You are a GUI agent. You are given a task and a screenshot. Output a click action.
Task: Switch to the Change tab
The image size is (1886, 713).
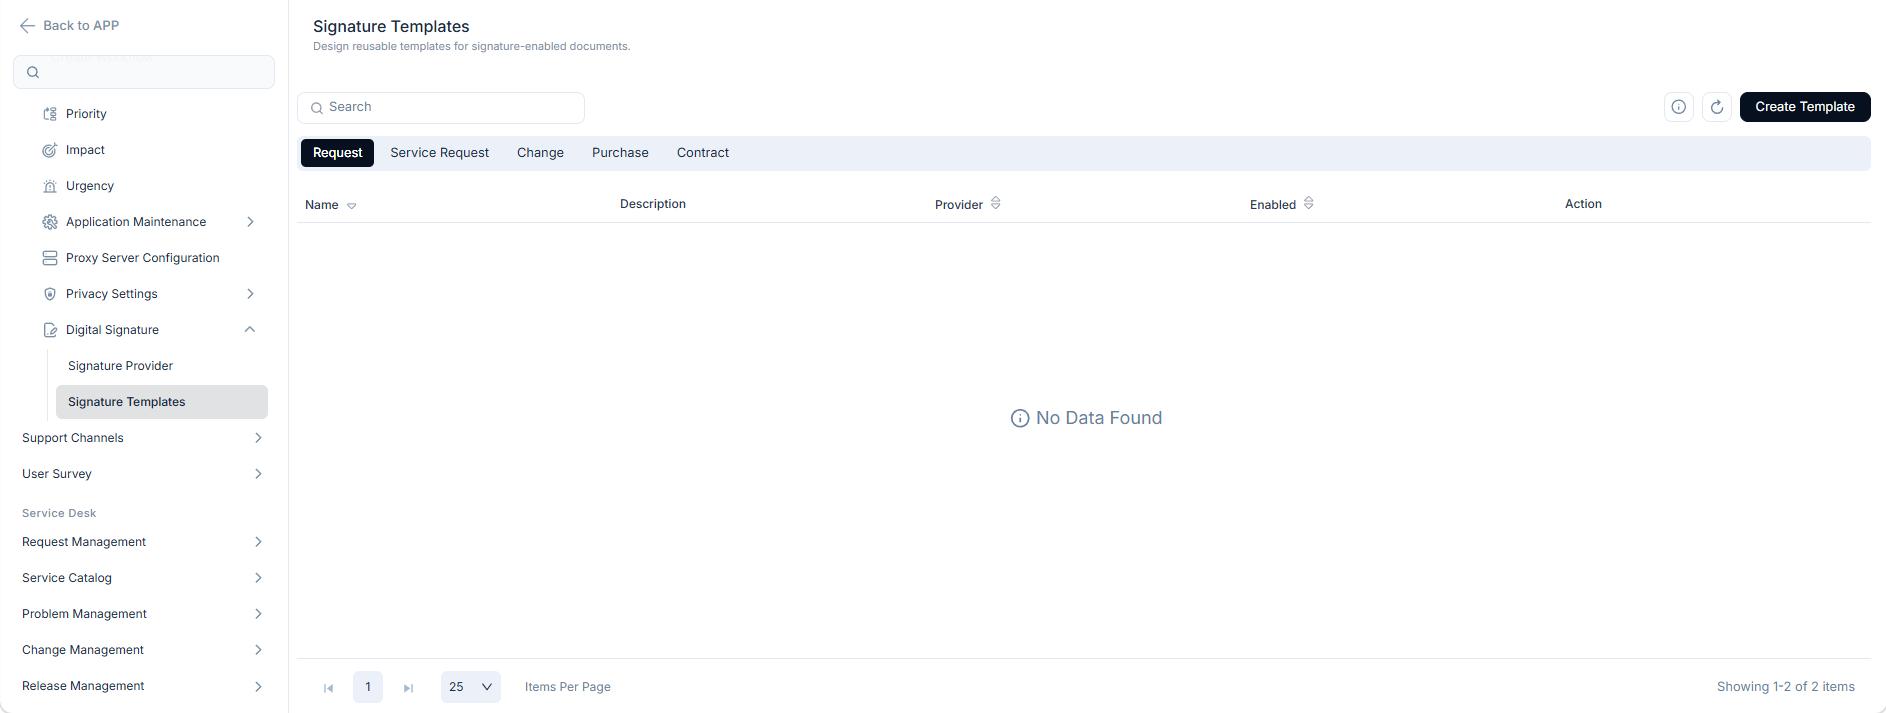[540, 153]
